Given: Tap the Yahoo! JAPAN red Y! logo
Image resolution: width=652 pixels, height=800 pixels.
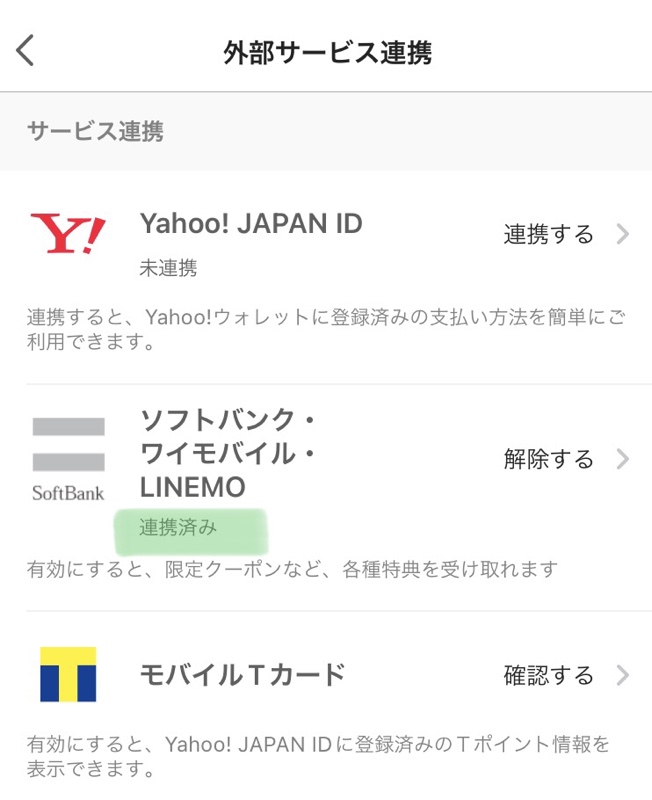Looking at the screenshot, I should click(68, 234).
